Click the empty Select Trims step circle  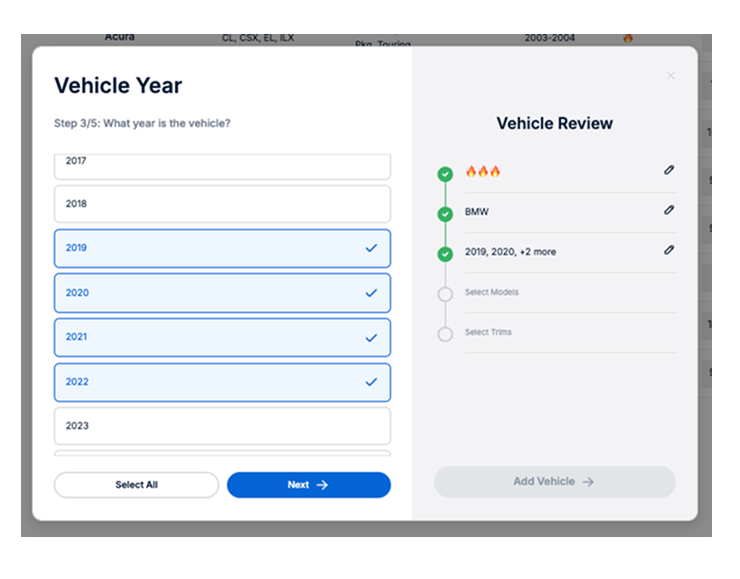[445, 334]
